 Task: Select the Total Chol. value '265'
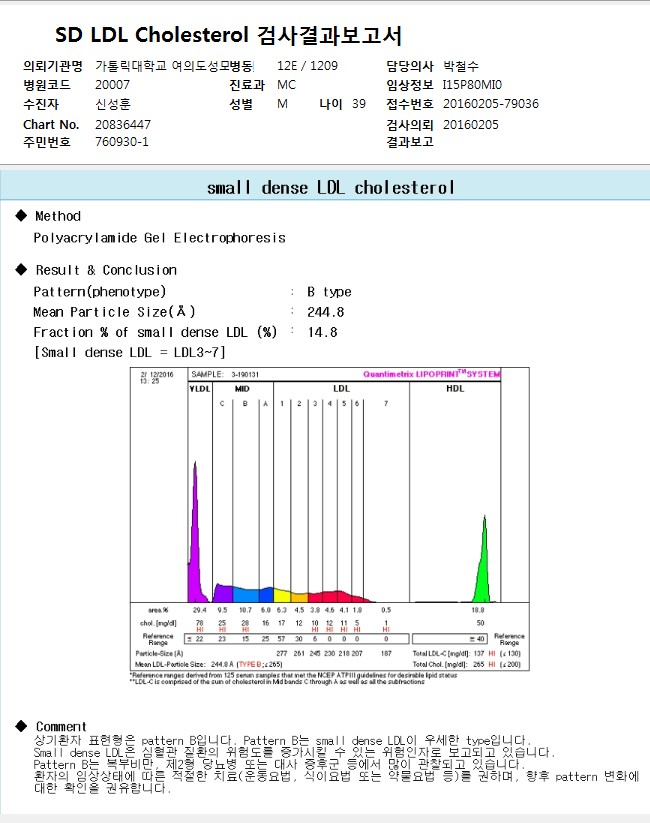(x=478, y=664)
